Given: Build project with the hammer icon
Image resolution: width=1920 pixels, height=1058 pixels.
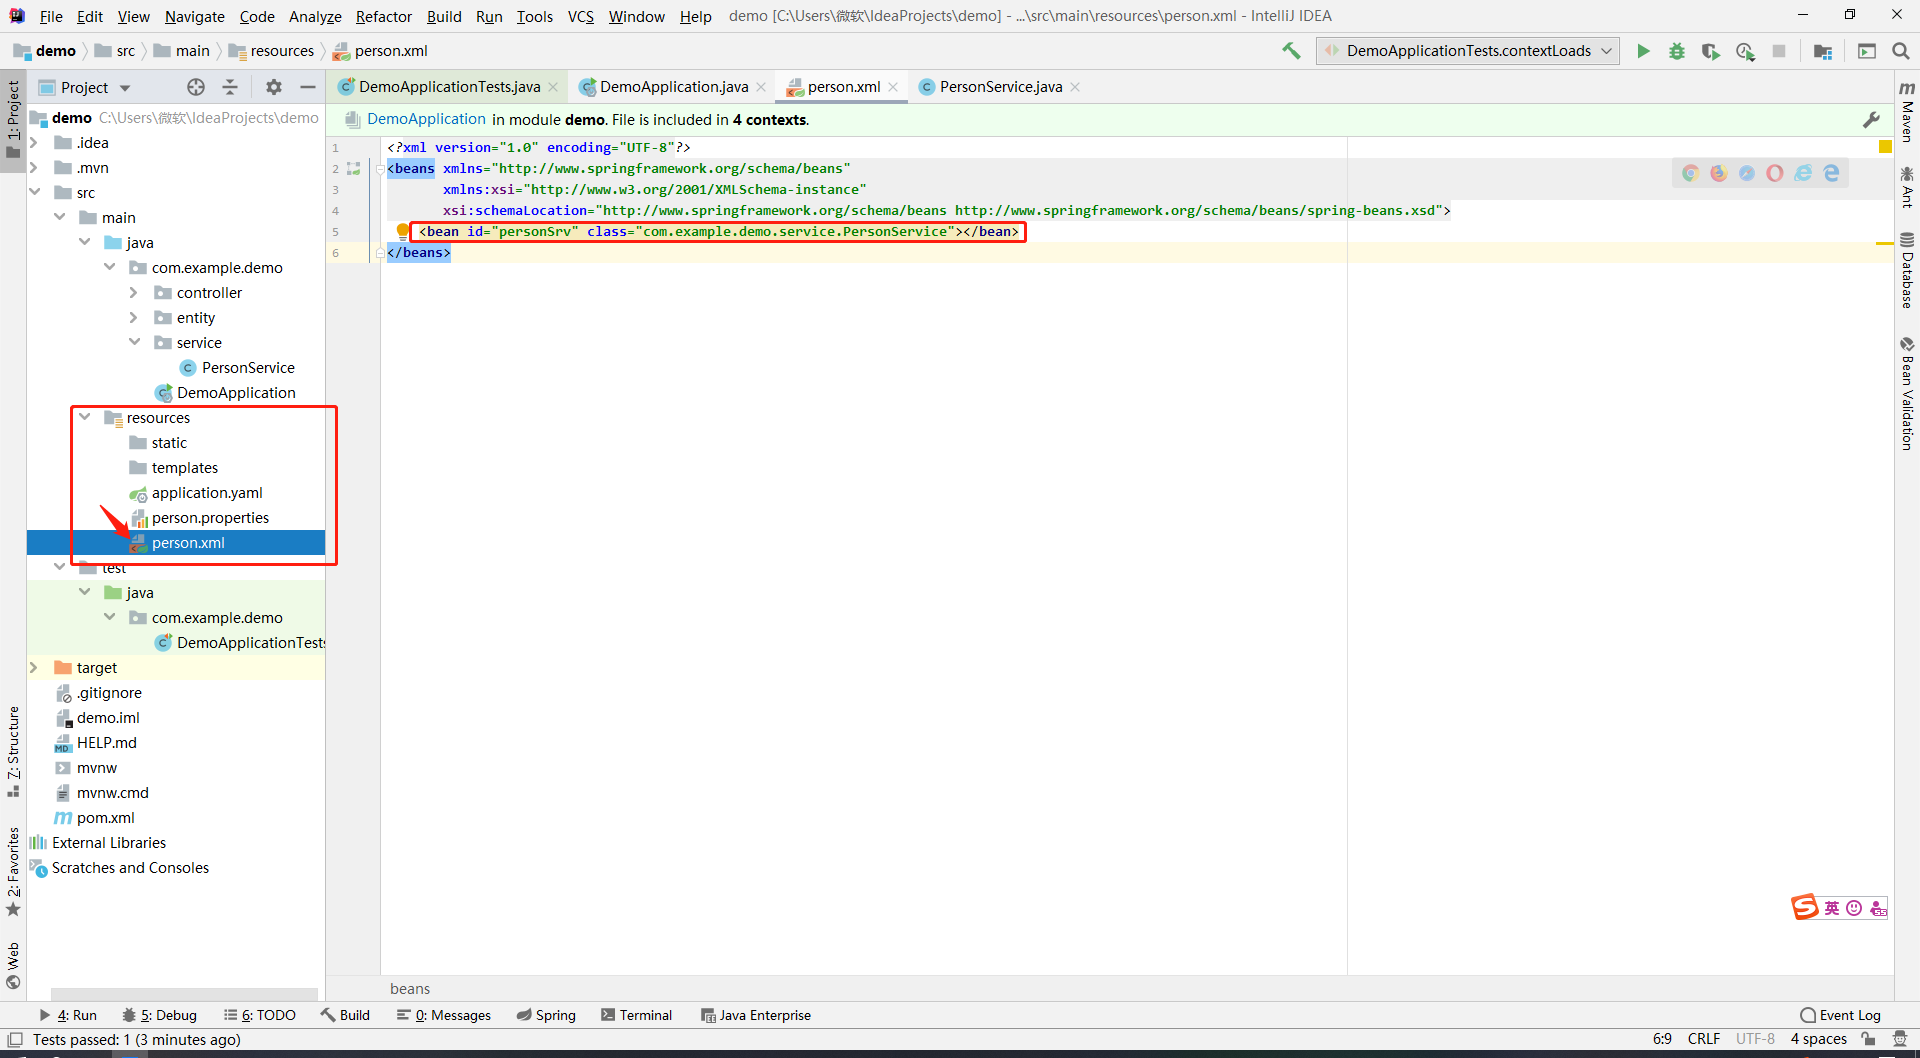Looking at the screenshot, I should pyautogui.click(x=1291, y=51).
